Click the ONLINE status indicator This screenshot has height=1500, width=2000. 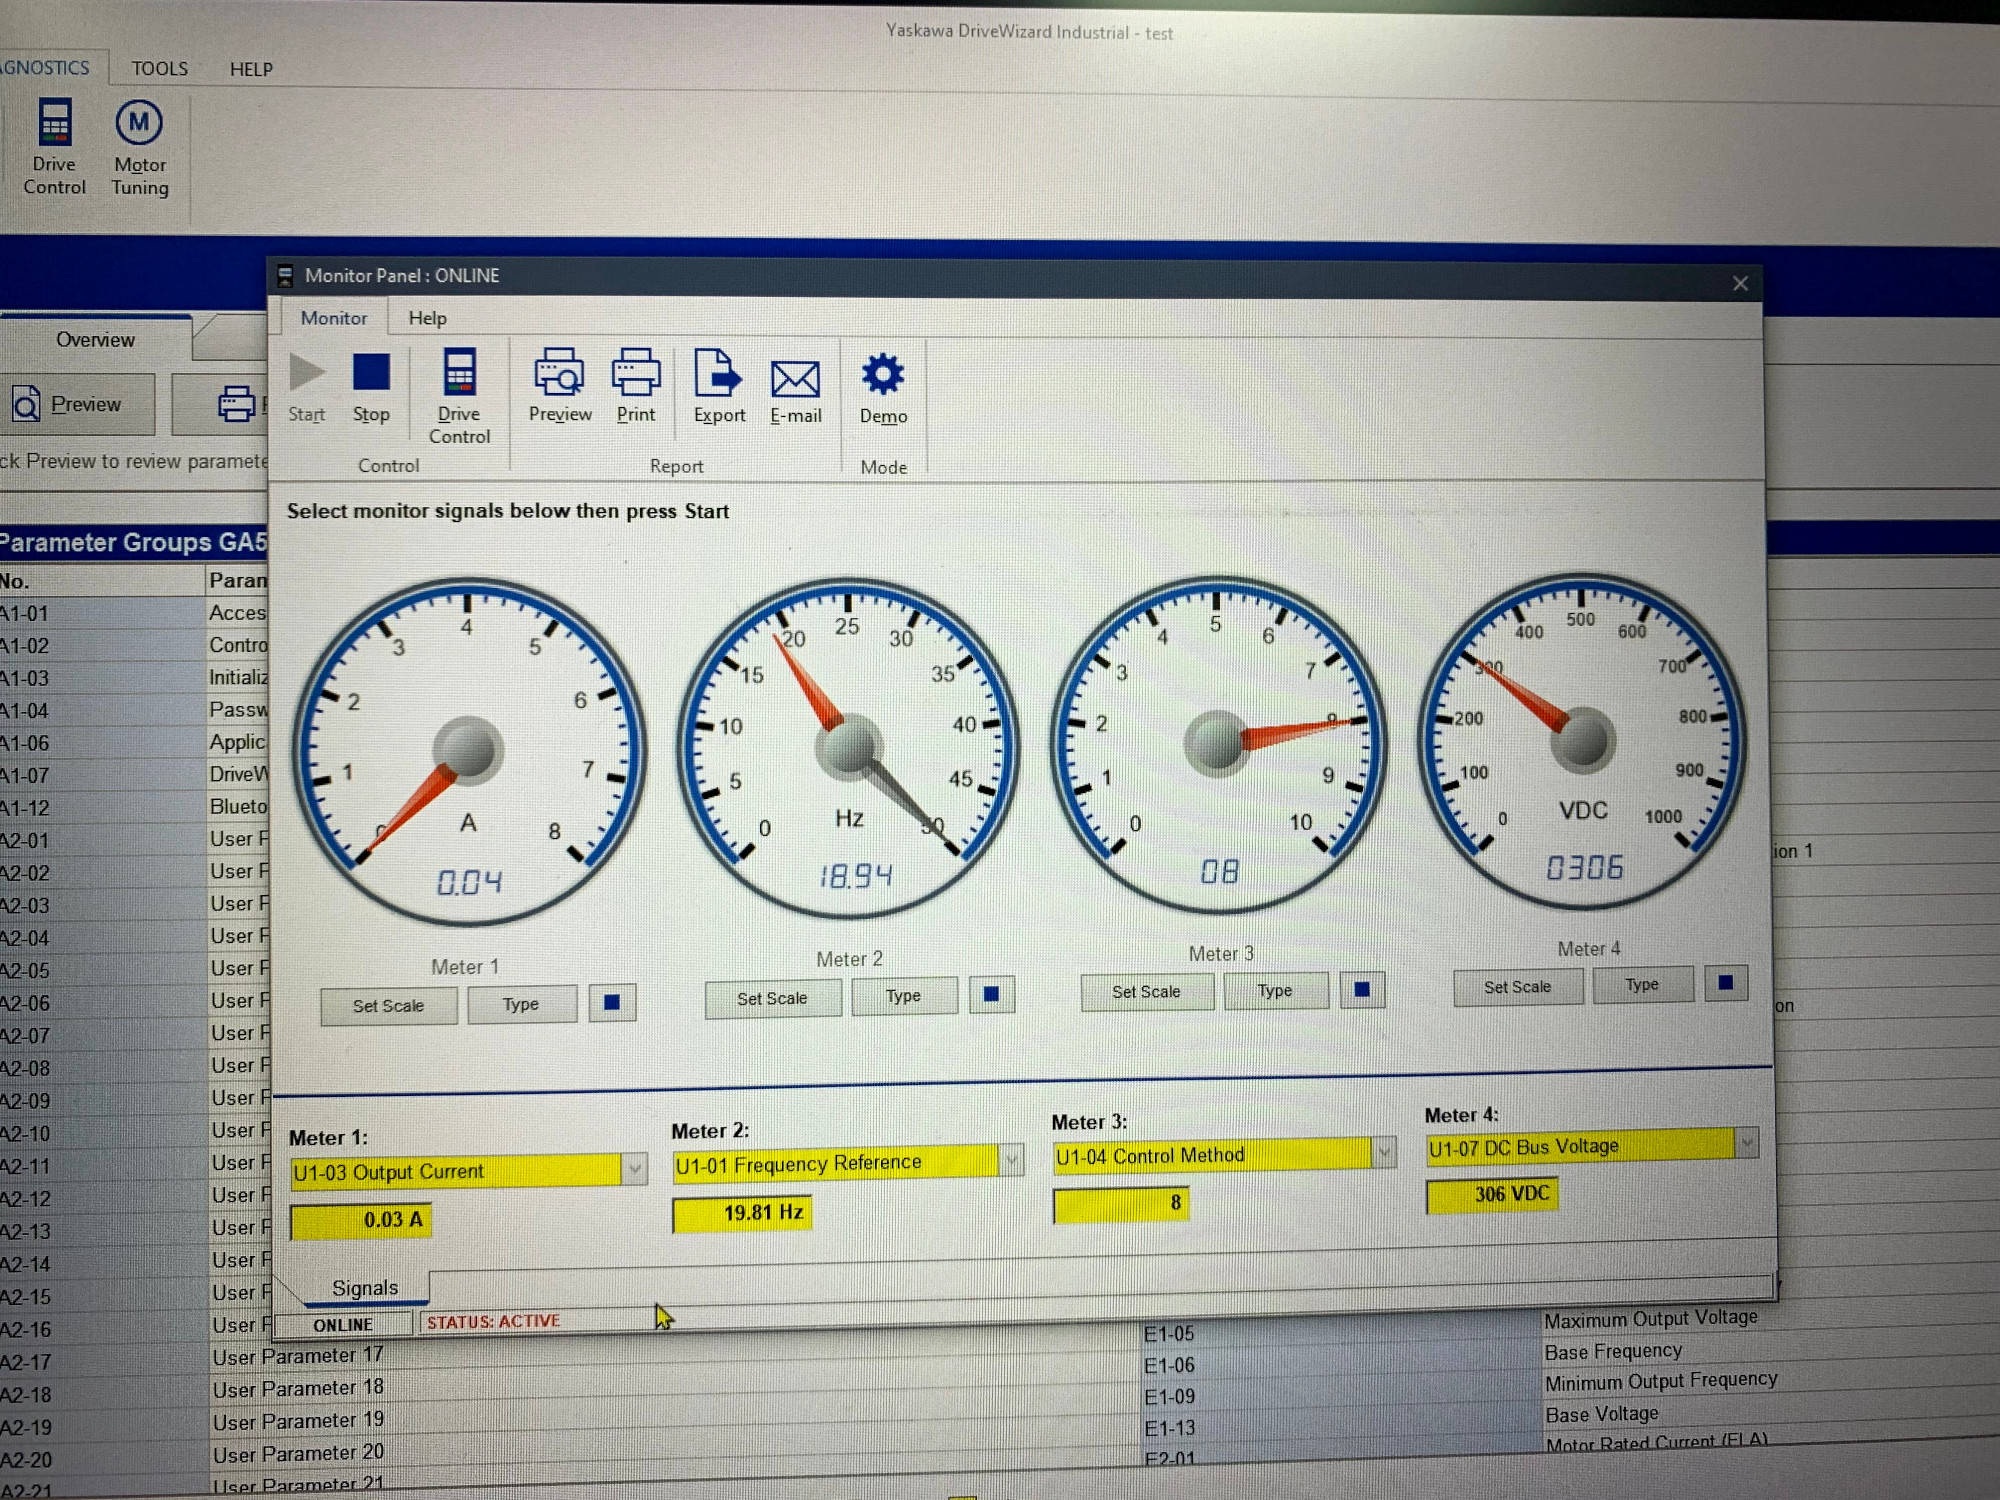point(343,1325)
